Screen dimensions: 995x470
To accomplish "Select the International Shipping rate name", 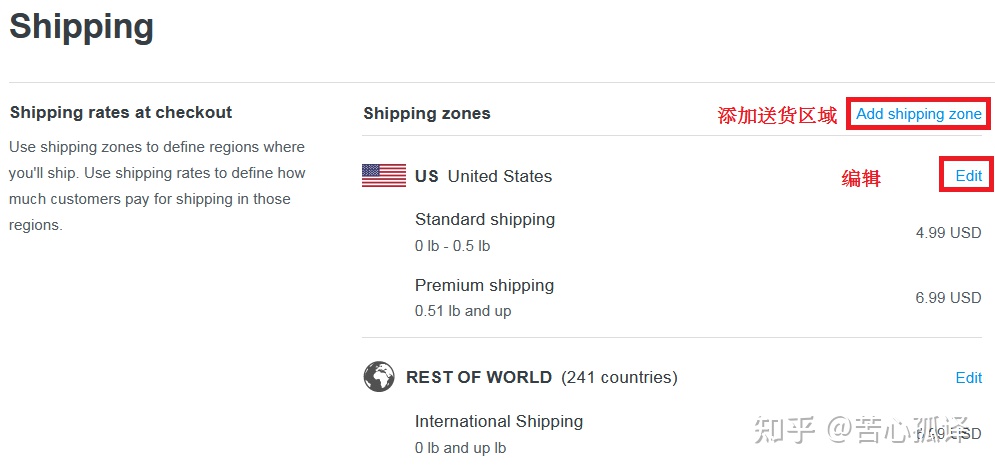I will 499,421.
